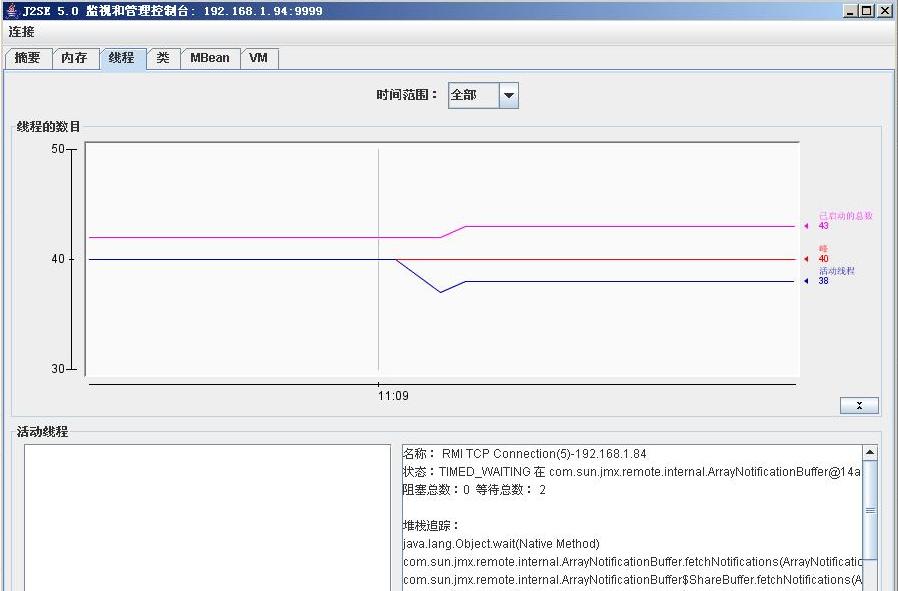Click the java.lang.Object.wait(Native Method) stack line
This screenshot has width=898, height=591.
click(501, 543)
